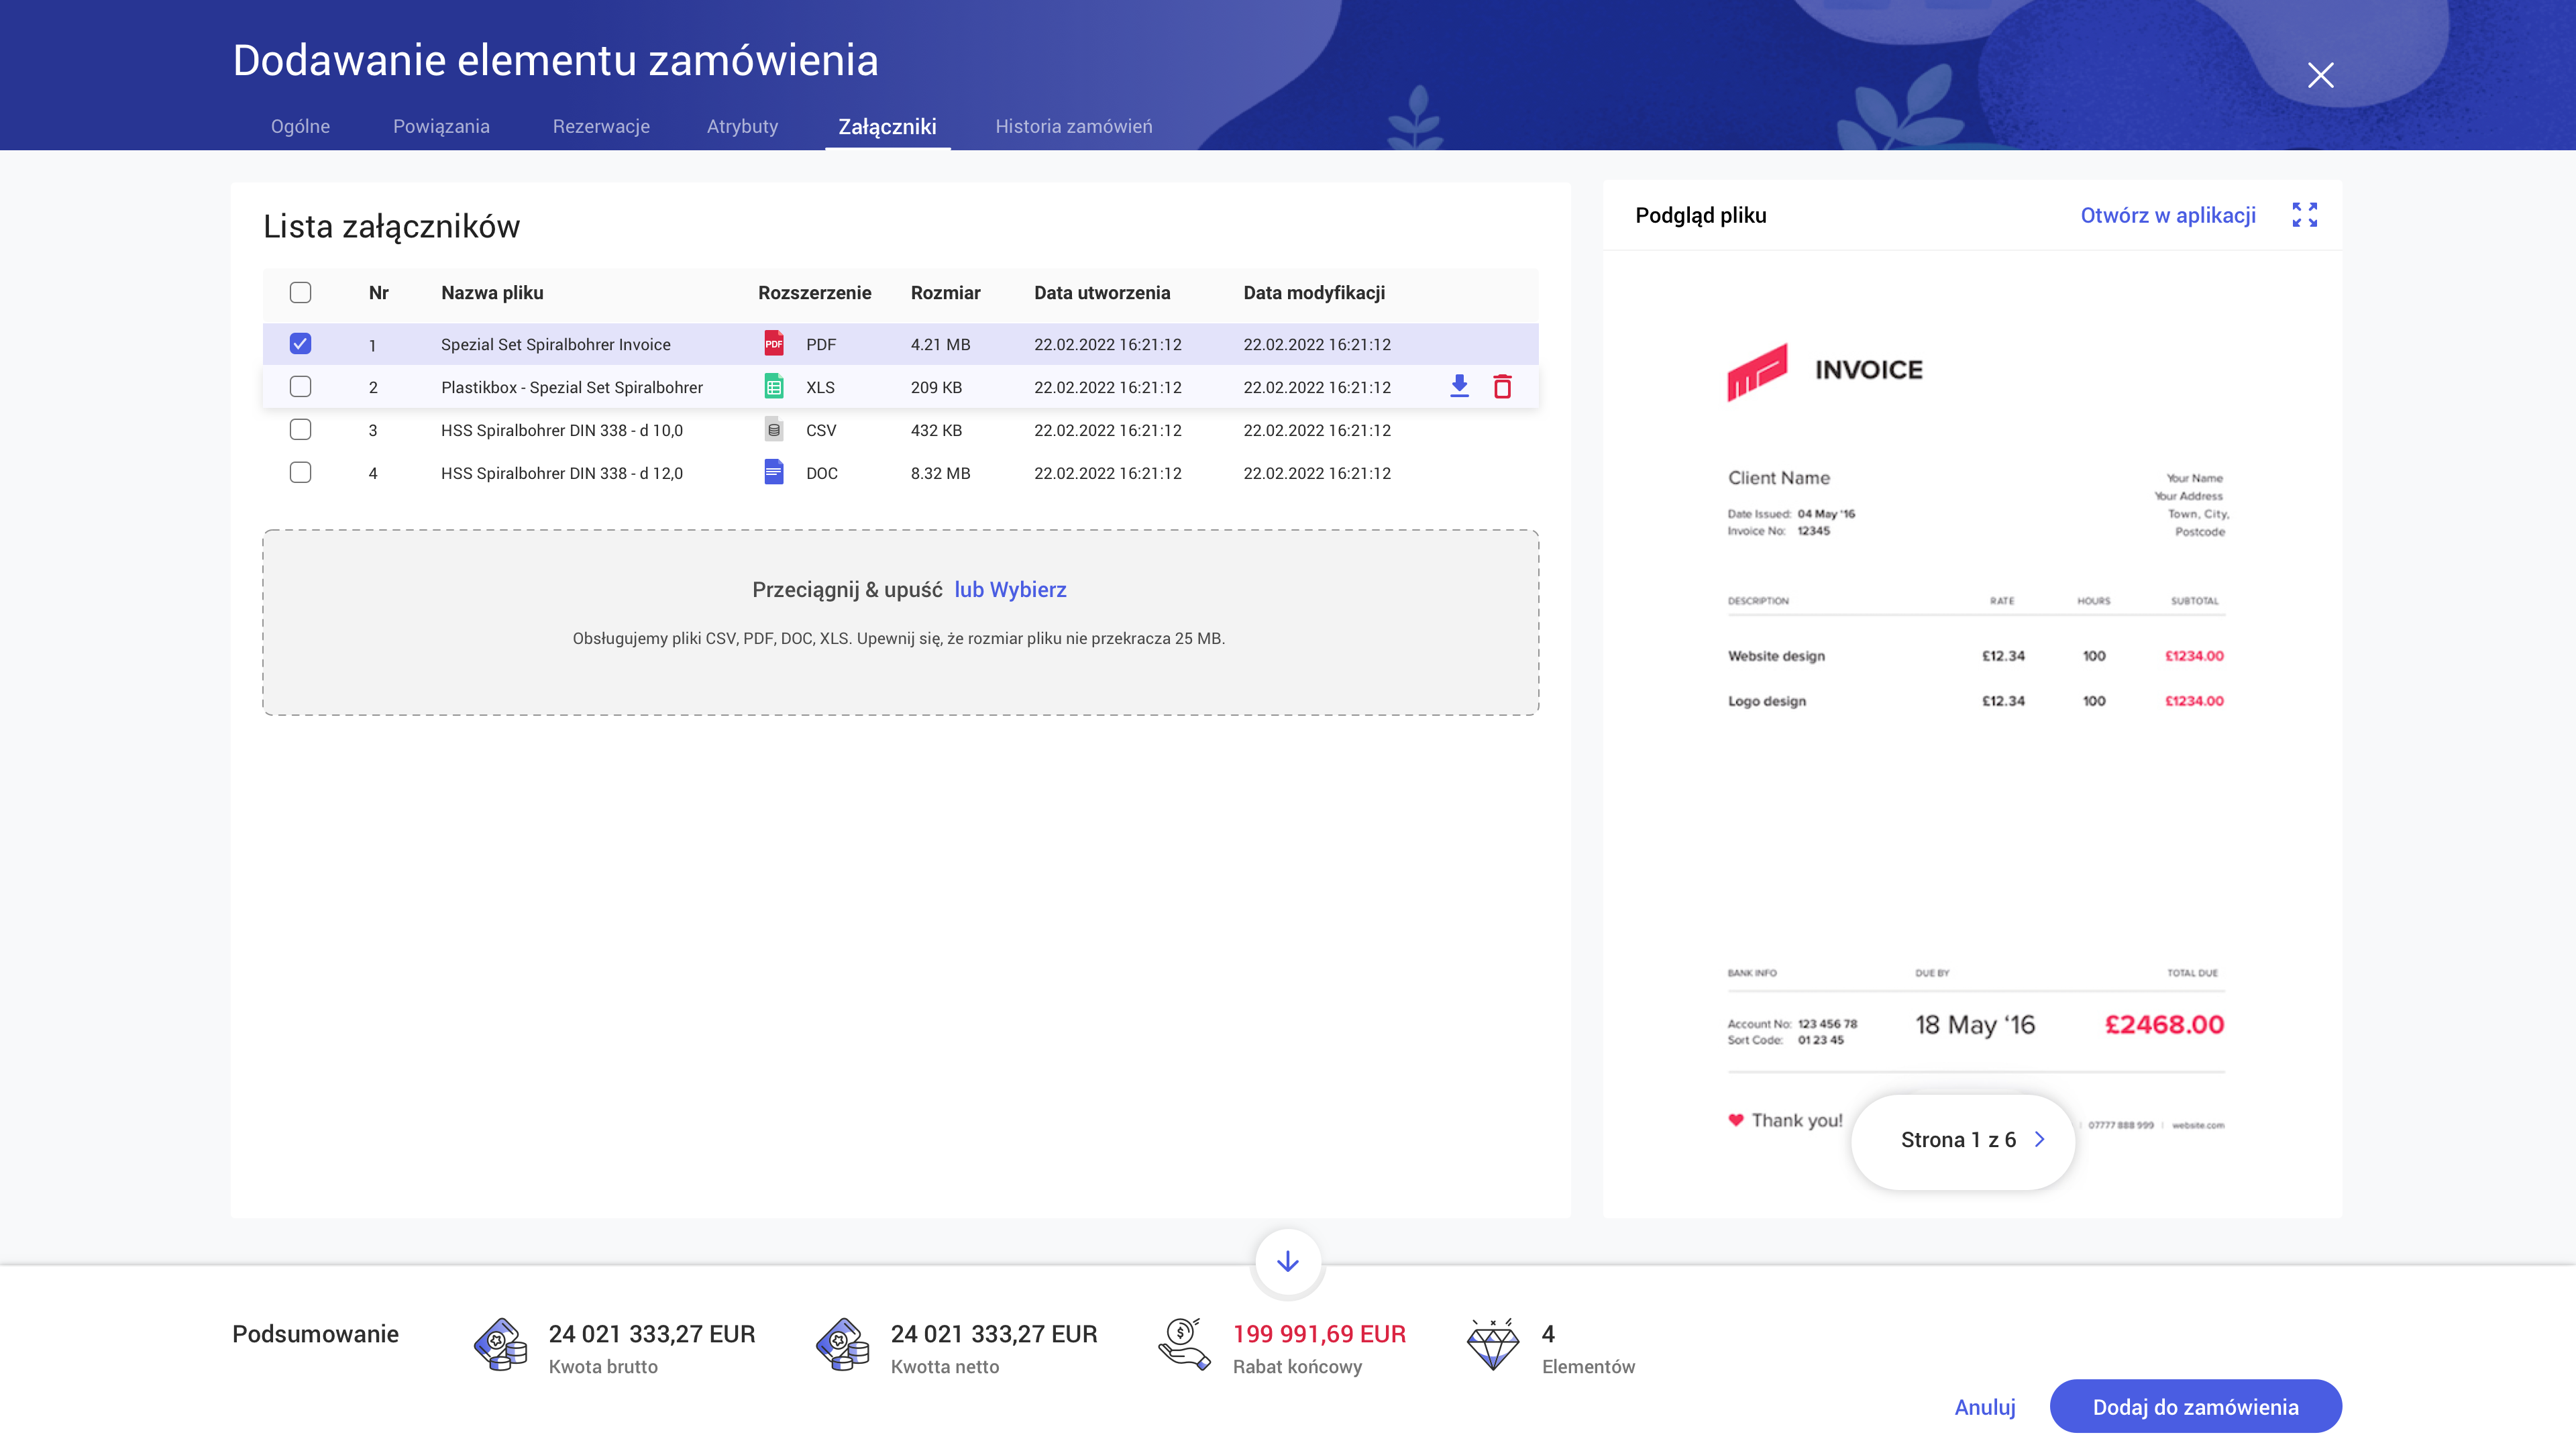Click the gross amount money icon

click(x=500, y=1345)
